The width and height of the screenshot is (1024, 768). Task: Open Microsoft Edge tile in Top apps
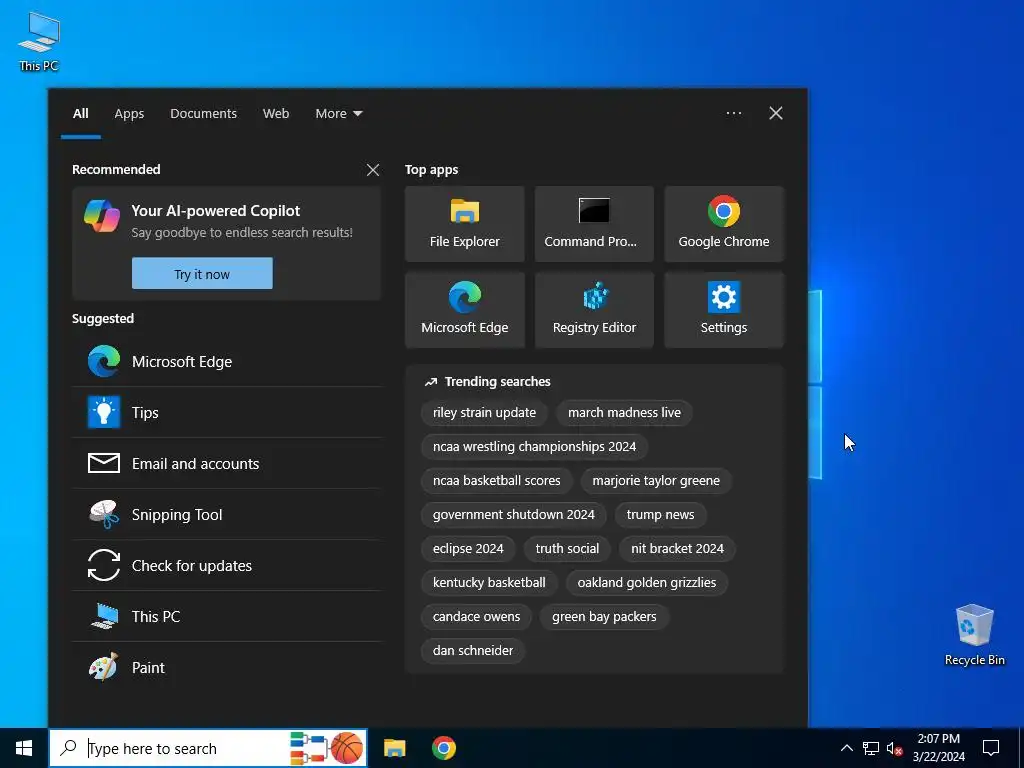pyautogui.click(x=464, y=310)
